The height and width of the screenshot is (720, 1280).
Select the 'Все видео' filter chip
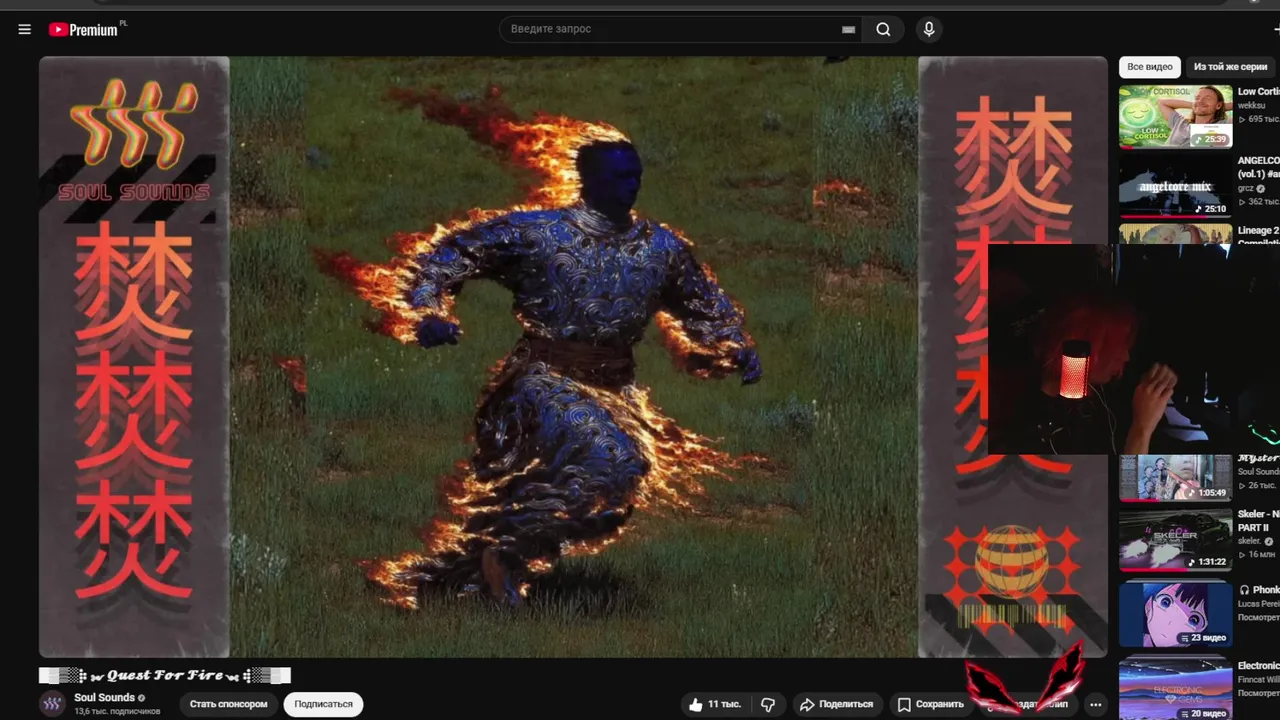1150,67
